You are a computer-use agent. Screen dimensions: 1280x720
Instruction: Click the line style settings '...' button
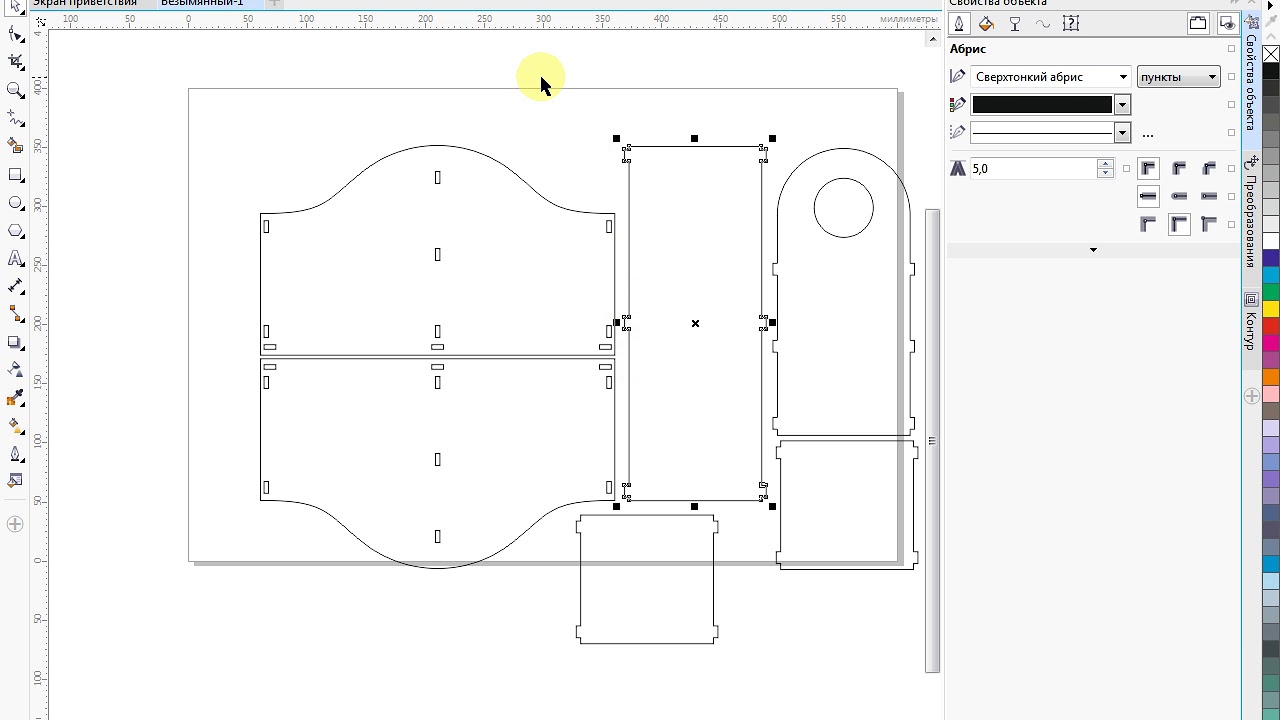pyautogui.click(x=1147, y=134)
